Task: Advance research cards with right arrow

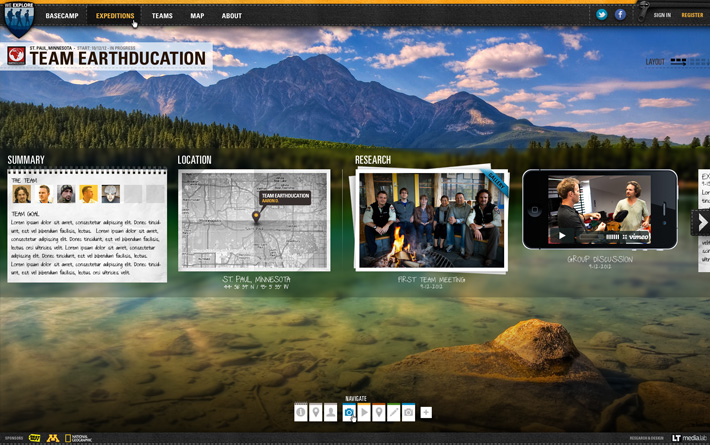Action: [701, 223]
